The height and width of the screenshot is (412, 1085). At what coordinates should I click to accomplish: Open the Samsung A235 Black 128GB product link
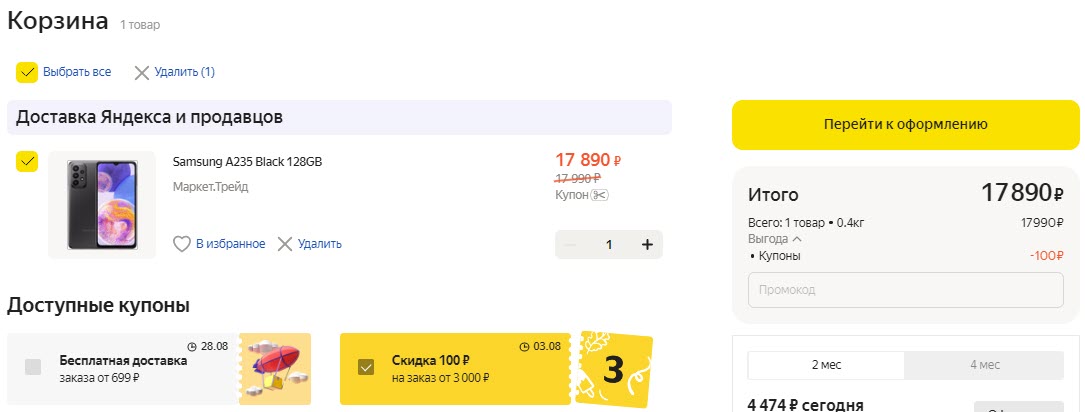tap(247, 162)
